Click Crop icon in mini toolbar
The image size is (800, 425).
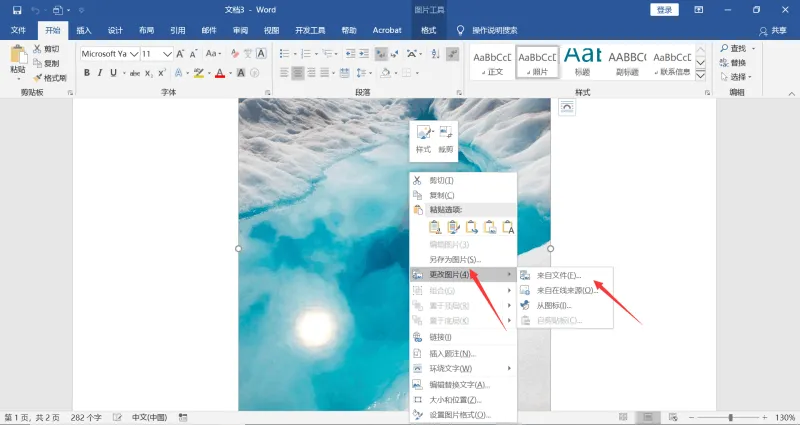pos(445,139)
